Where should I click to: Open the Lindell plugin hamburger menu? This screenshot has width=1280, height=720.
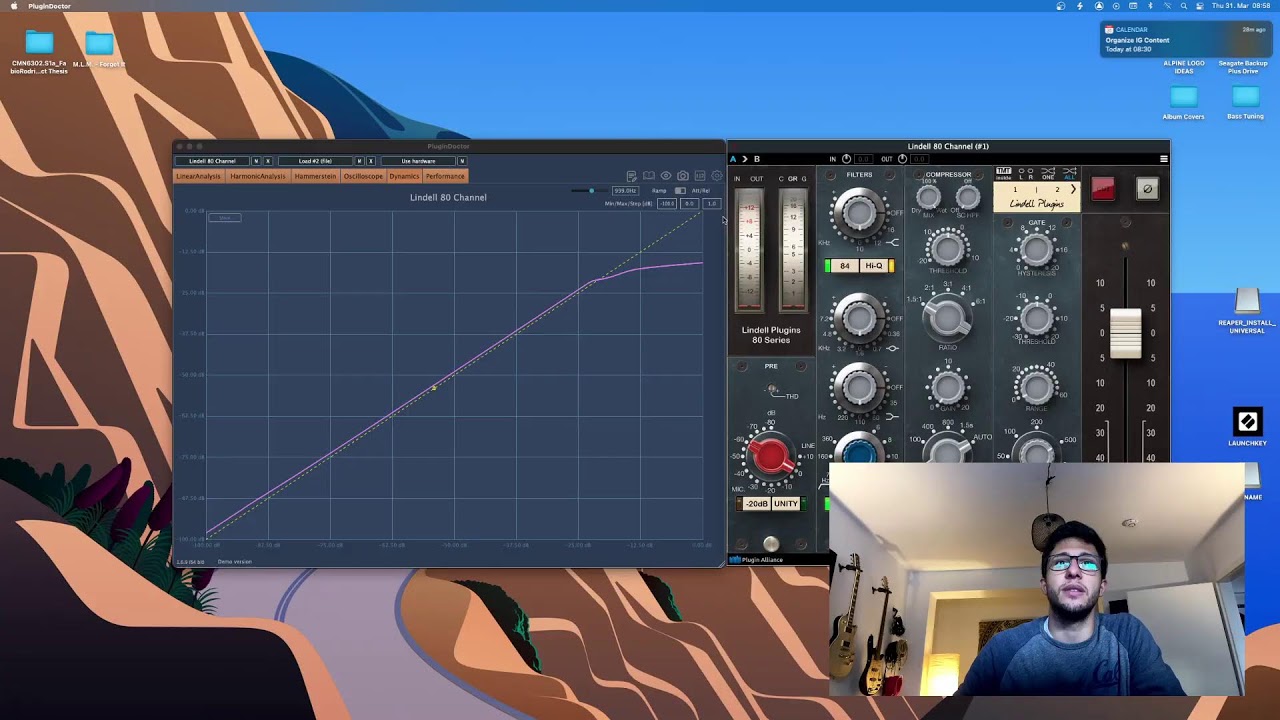pyautogui.click(x=1163, y=159)
